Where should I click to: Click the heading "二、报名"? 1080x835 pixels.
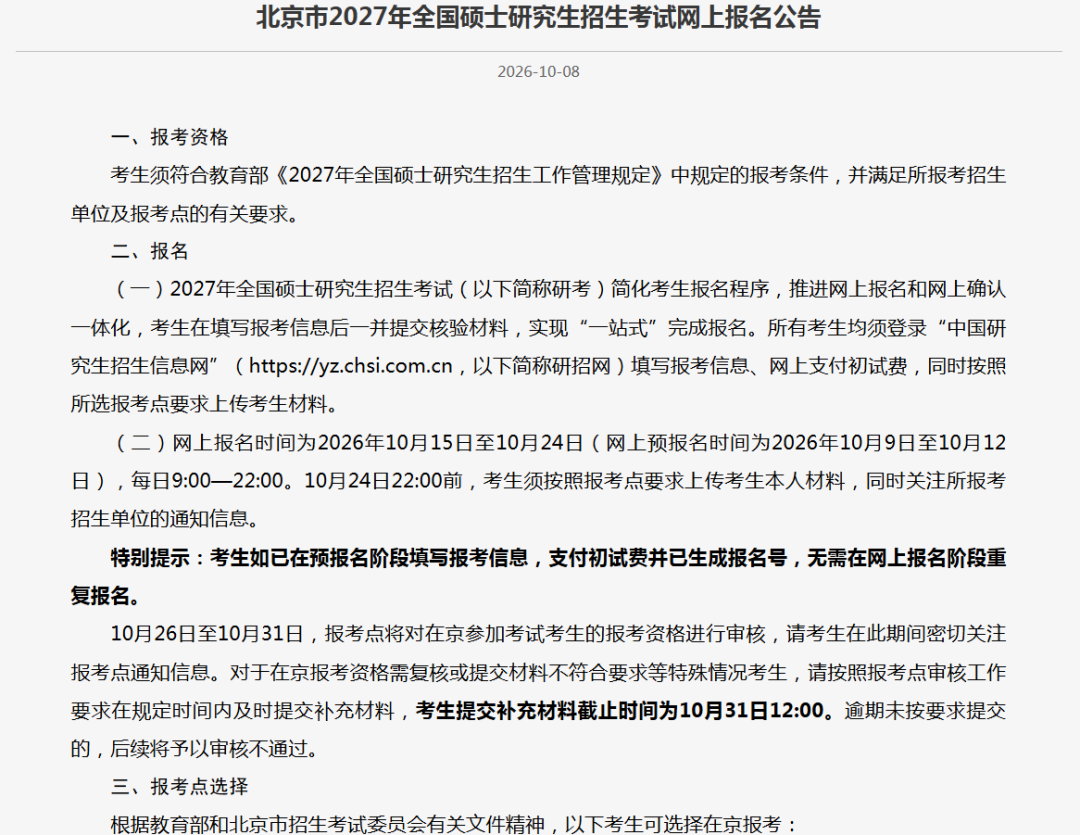coord(149,251)
